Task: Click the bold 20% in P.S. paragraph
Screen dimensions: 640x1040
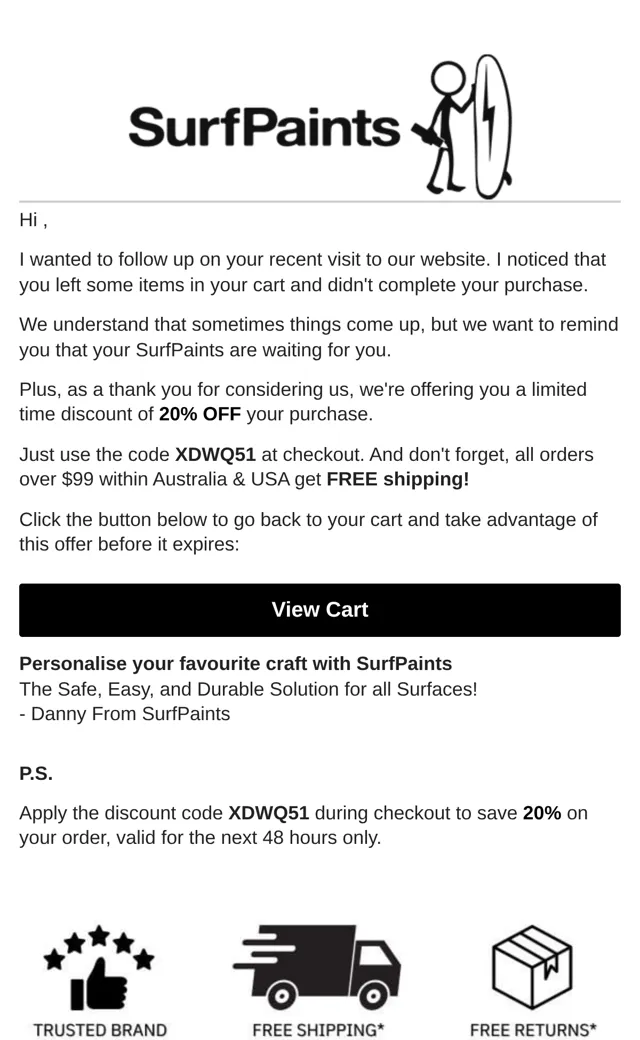Action: tap(542, 813)
